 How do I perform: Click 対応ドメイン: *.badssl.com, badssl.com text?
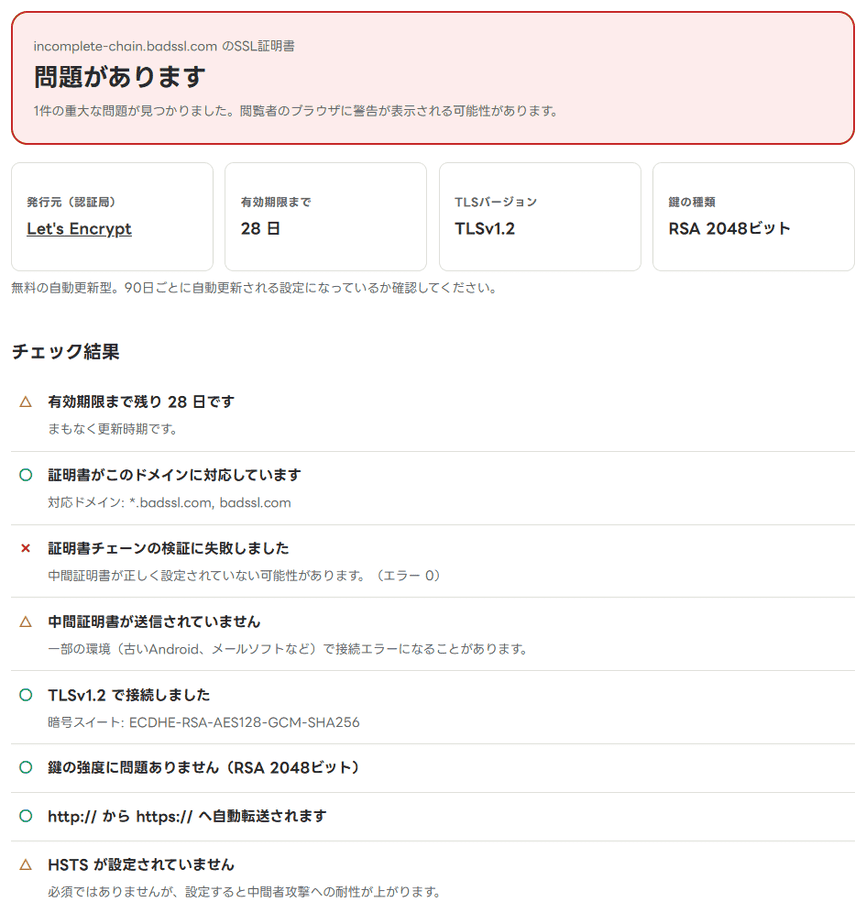(170, 503)
